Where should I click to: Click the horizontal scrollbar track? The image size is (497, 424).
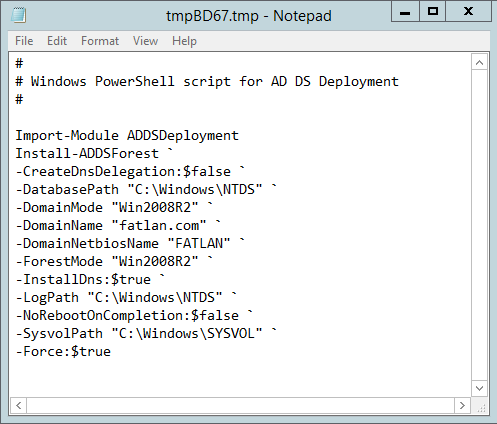(x=240, y=405)
